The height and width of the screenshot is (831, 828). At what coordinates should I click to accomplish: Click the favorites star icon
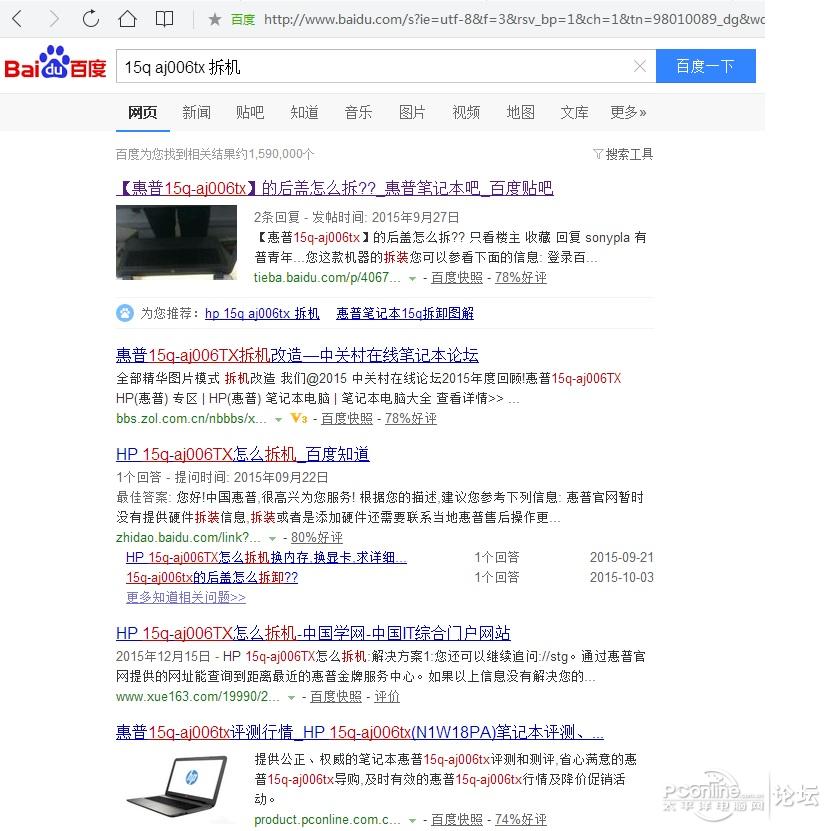pyautogui.click(x=215, y=20)
